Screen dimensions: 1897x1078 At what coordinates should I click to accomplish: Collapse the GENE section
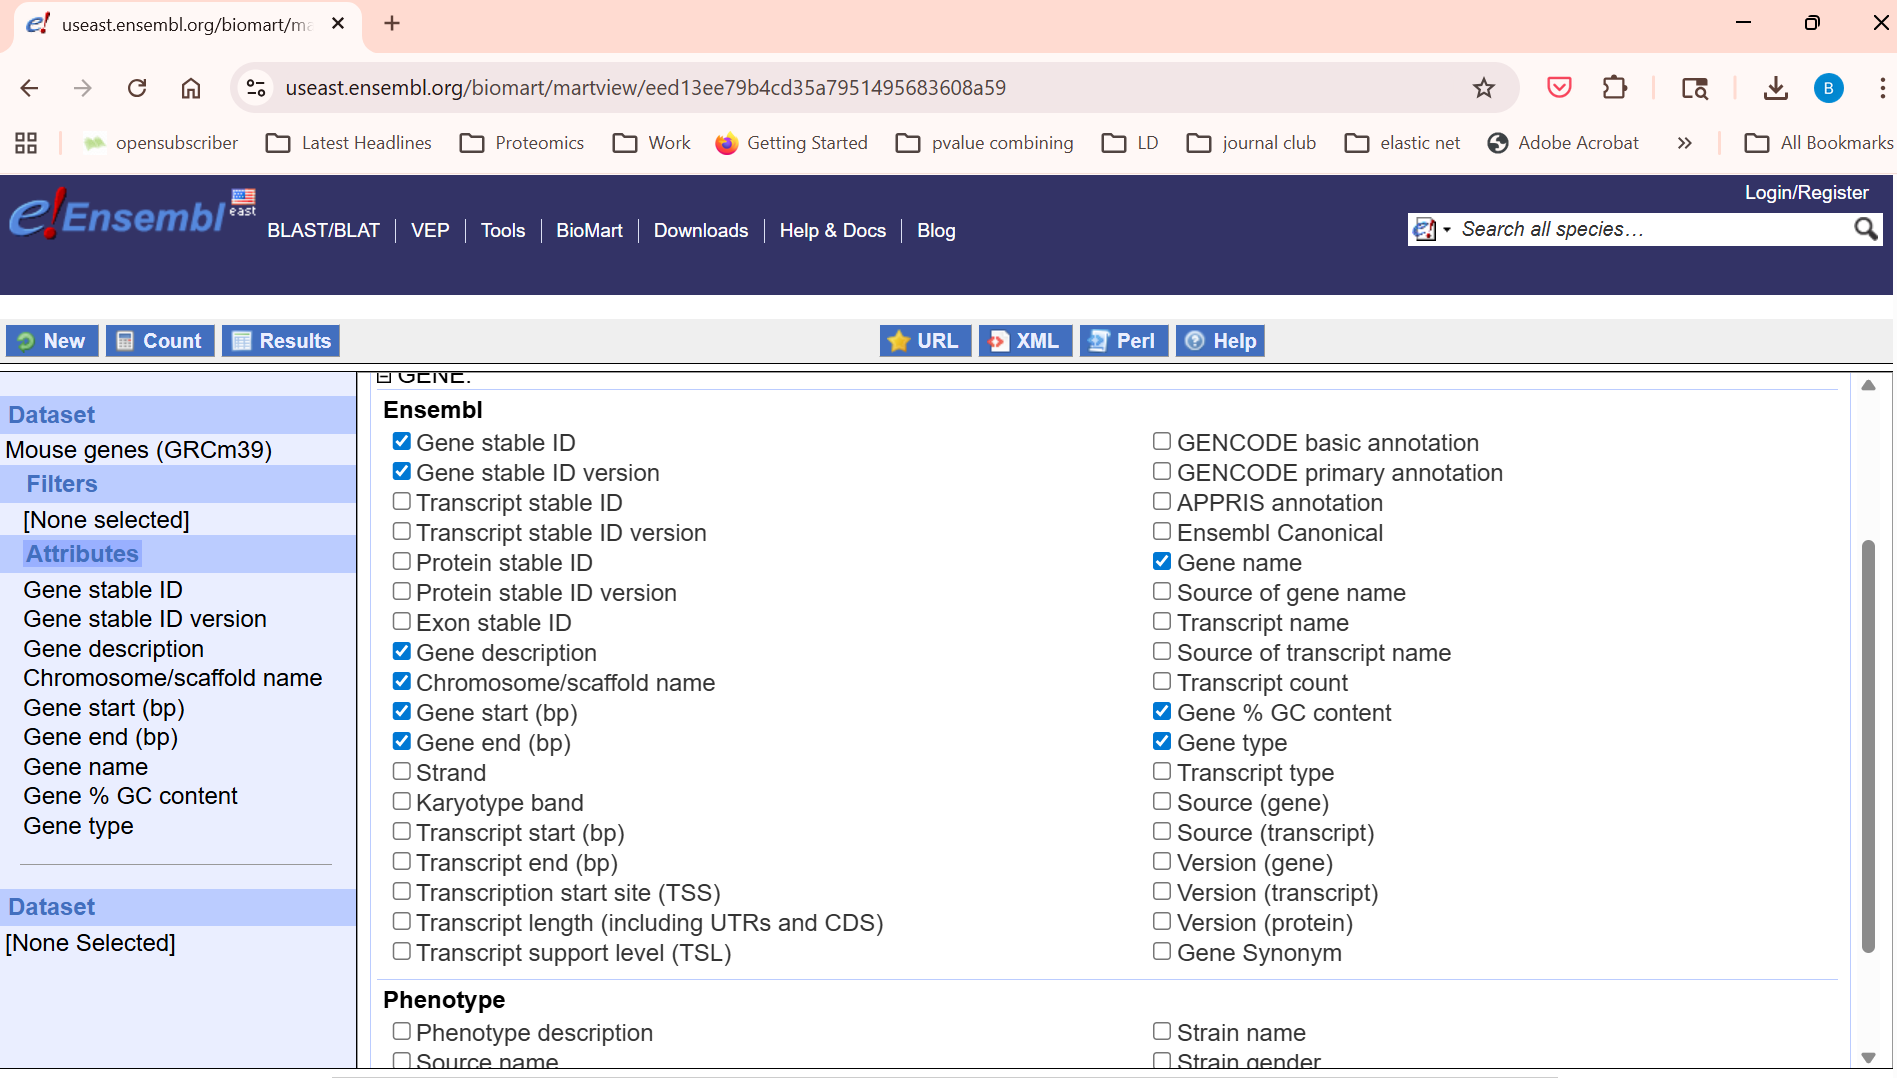(x=384, y=377)
